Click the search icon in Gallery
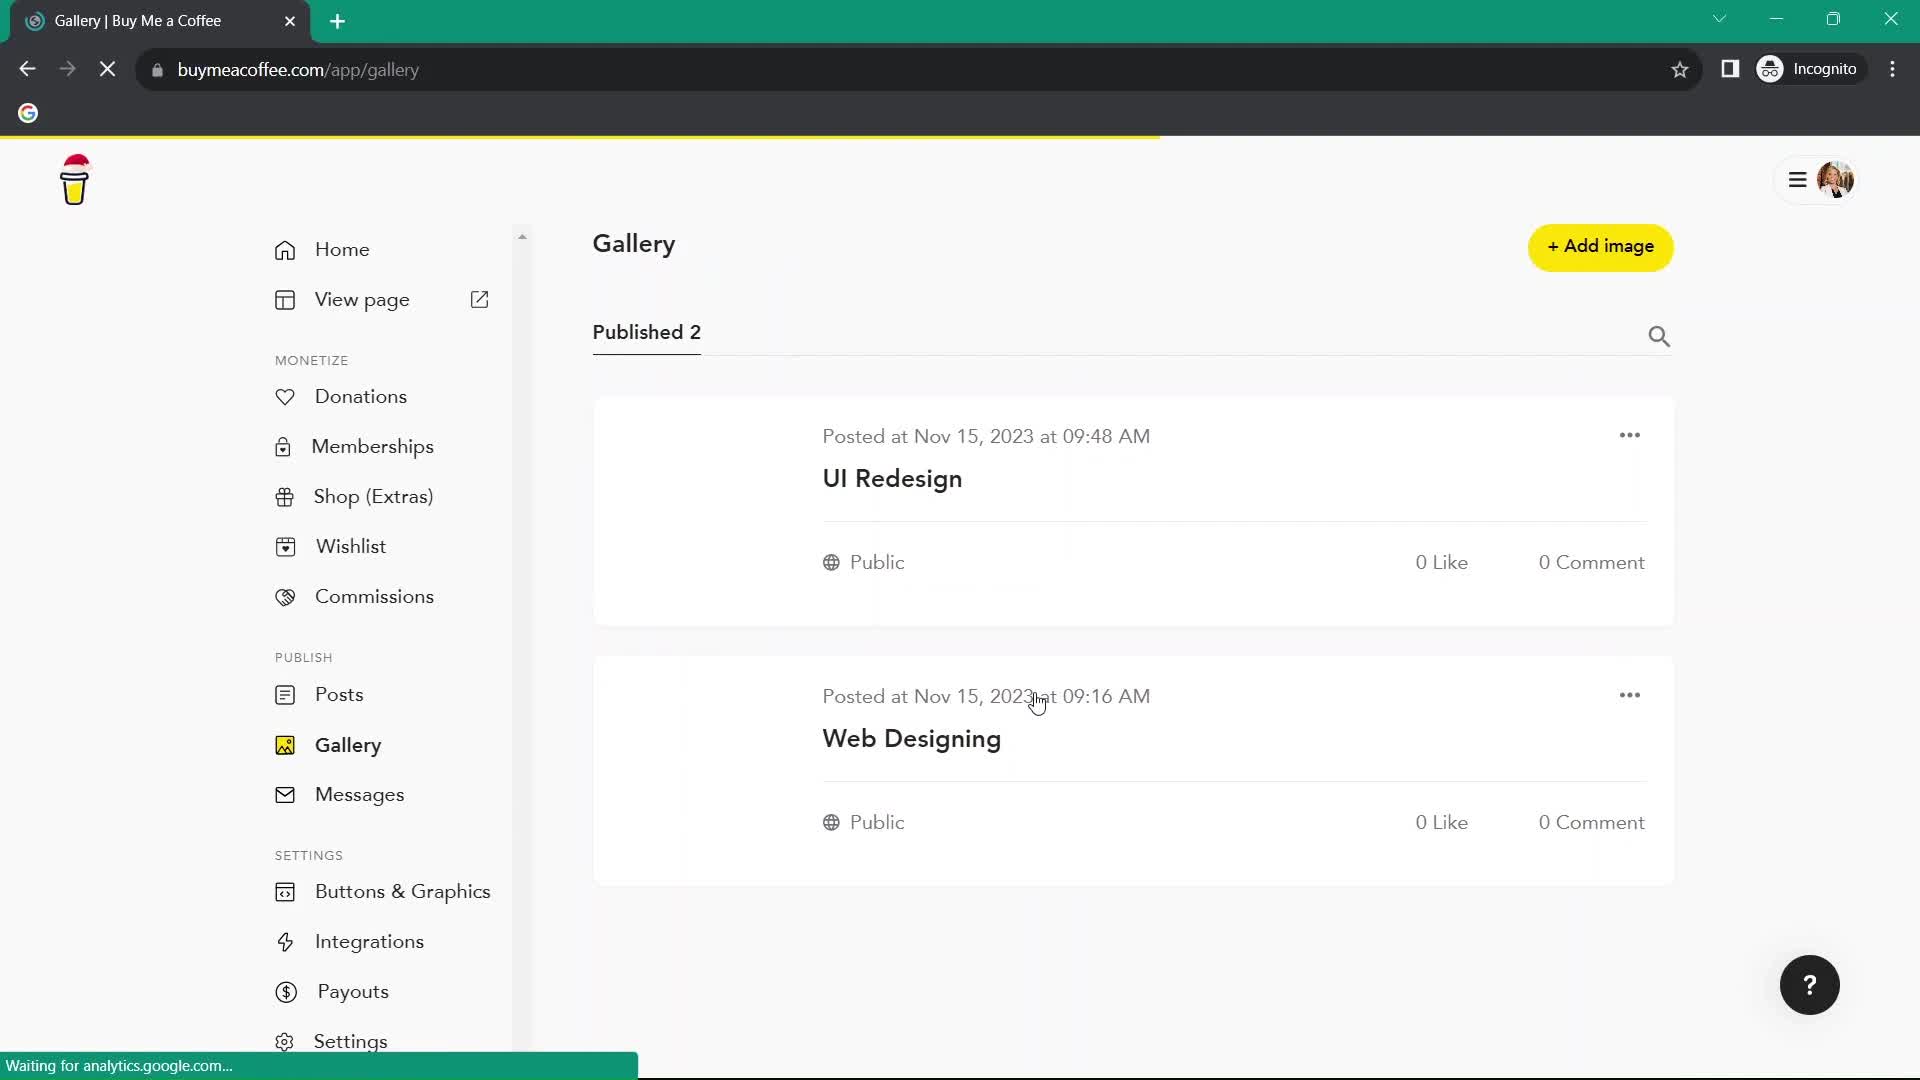This screenshot has height=1080, width=1920. click(1660, 335)
